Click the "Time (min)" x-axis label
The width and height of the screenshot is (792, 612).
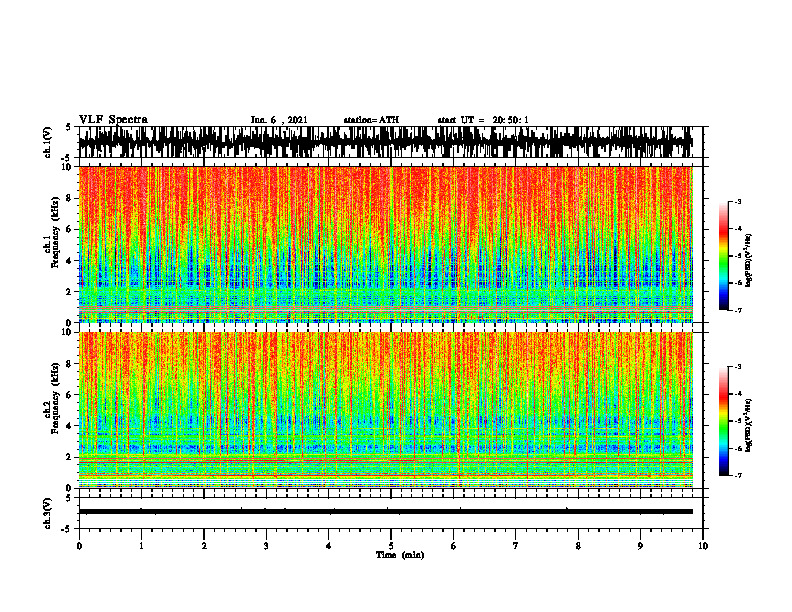click(x=400, y=555)
